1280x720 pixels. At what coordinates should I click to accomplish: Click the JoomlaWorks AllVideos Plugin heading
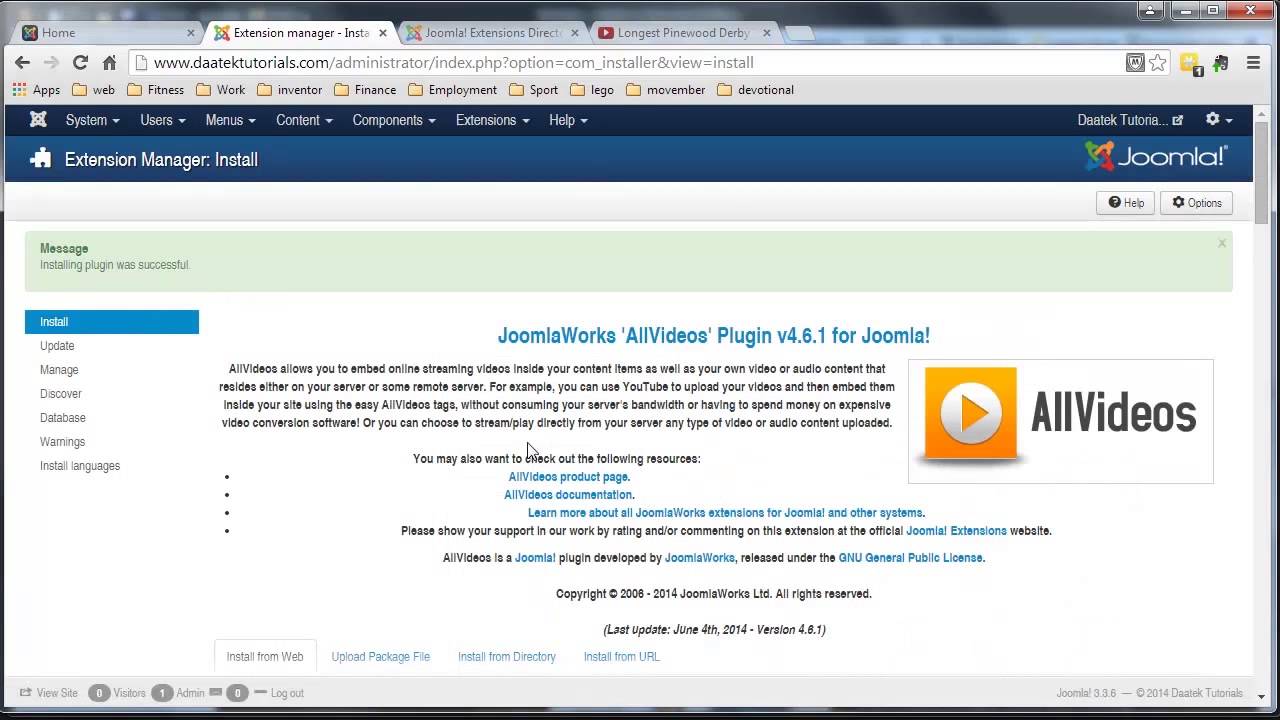[x=714, y=336]
